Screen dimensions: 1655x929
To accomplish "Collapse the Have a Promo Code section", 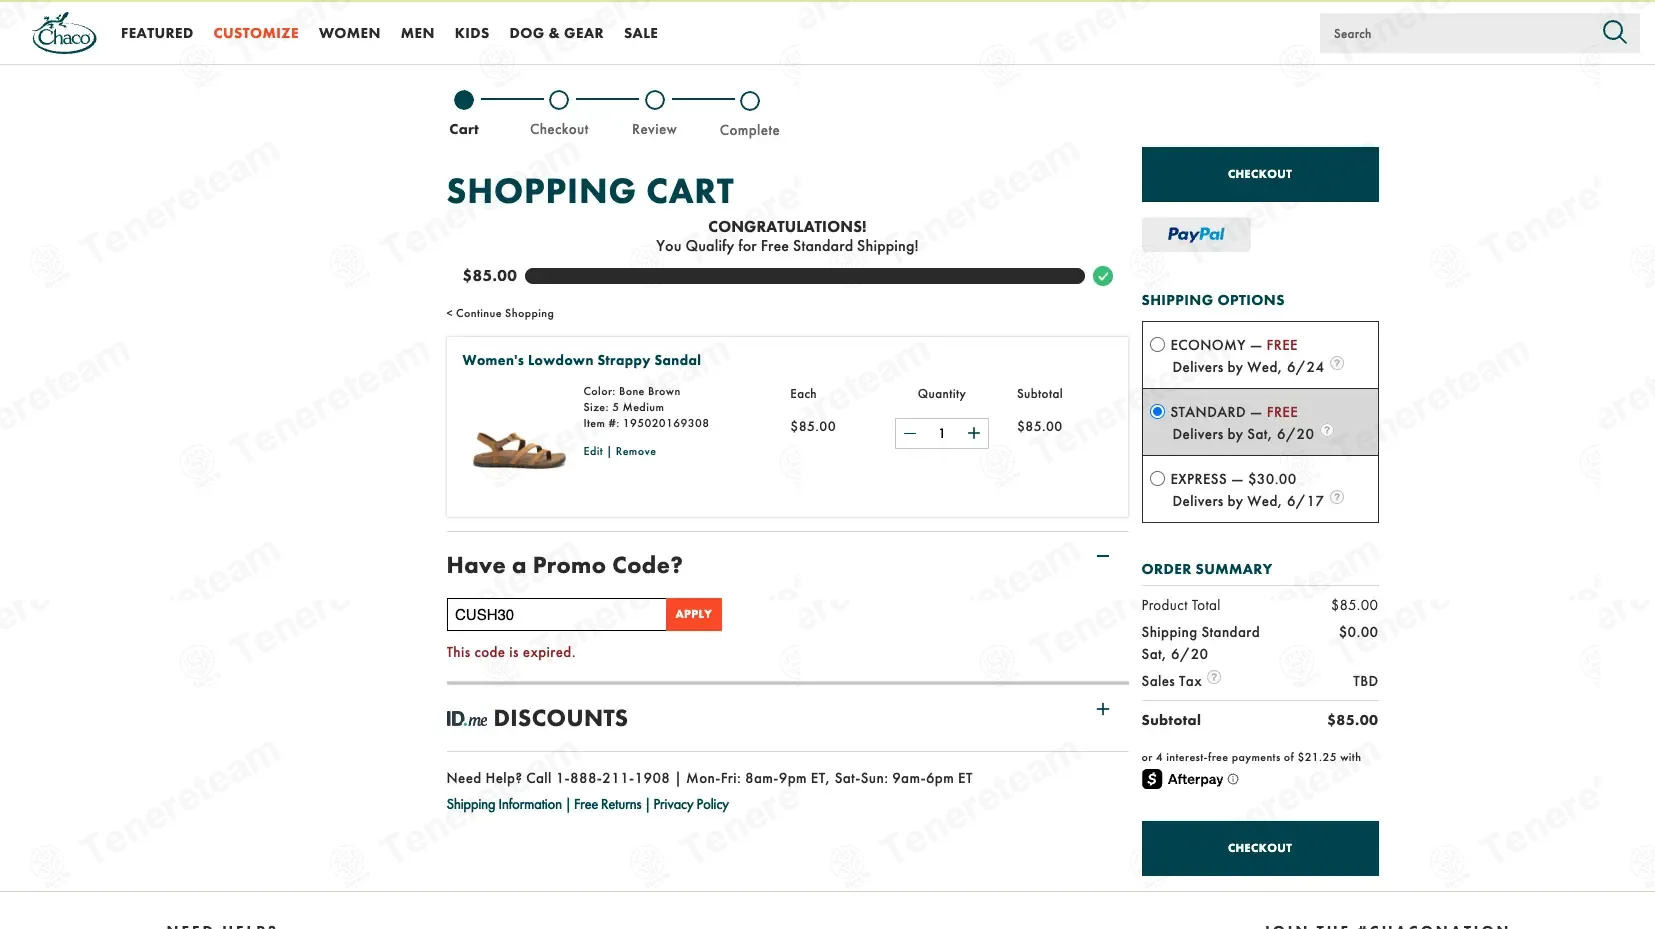I will click(x=1103, y=556).
